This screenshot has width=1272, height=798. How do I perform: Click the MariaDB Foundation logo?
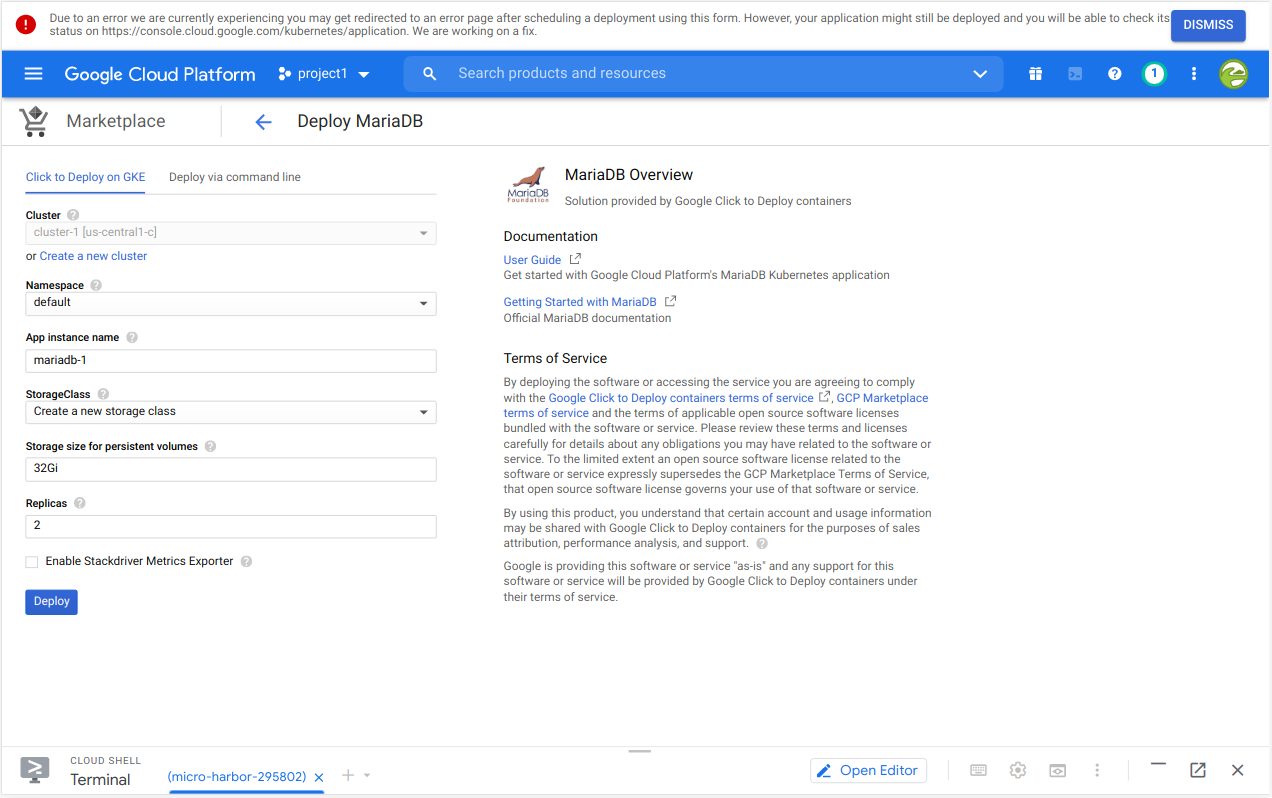529,185
